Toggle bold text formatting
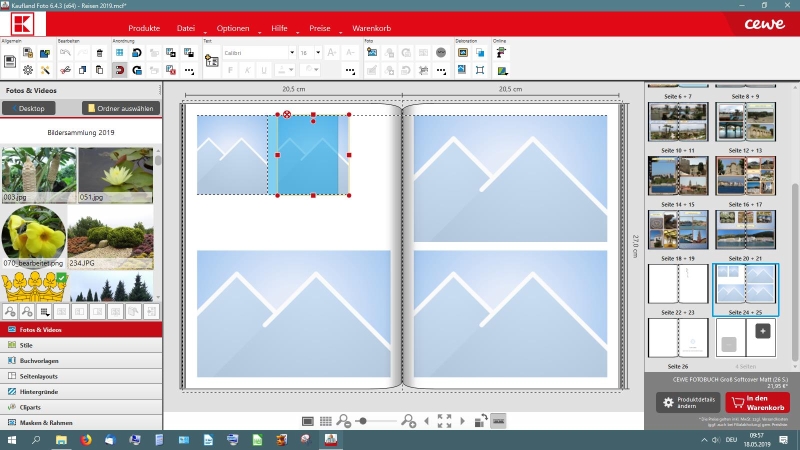 229,70
